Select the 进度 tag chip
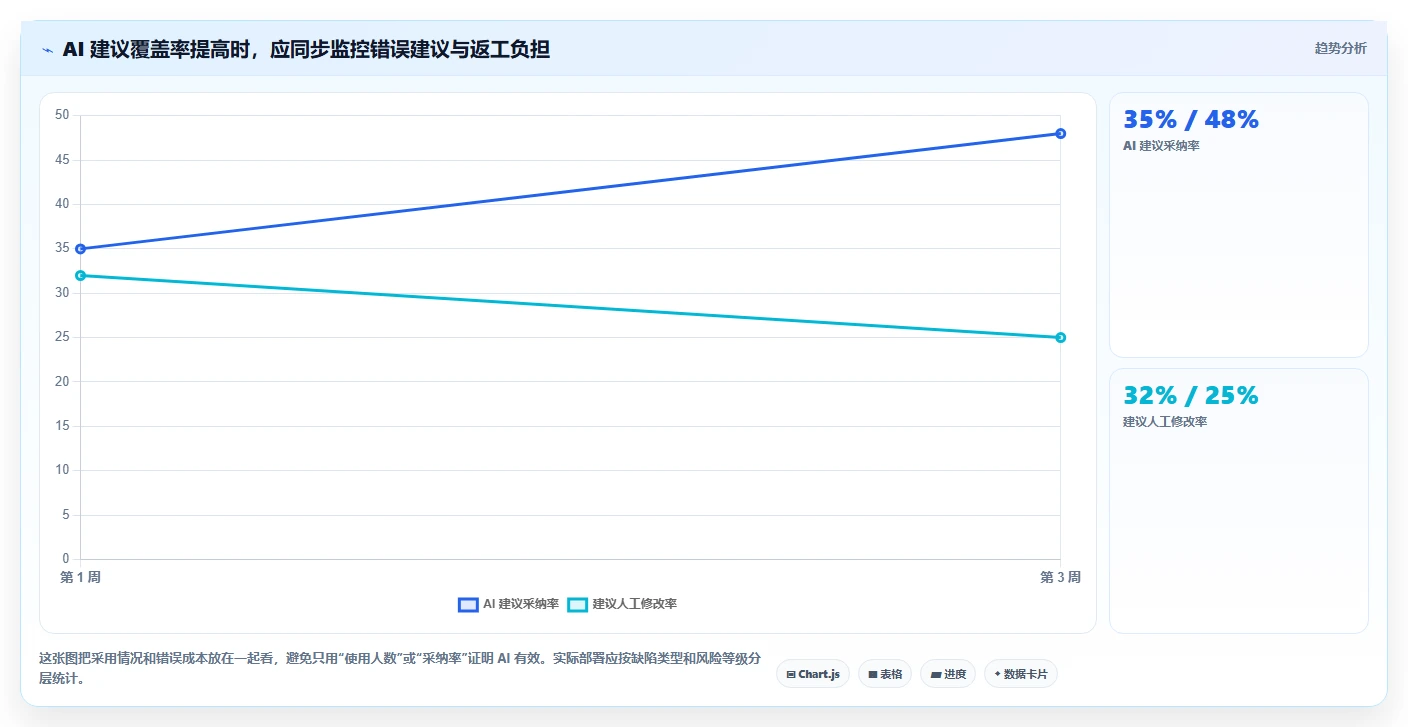Image resolution: width=1408 pixels, height=727 pixels. (x=948, y=674)
